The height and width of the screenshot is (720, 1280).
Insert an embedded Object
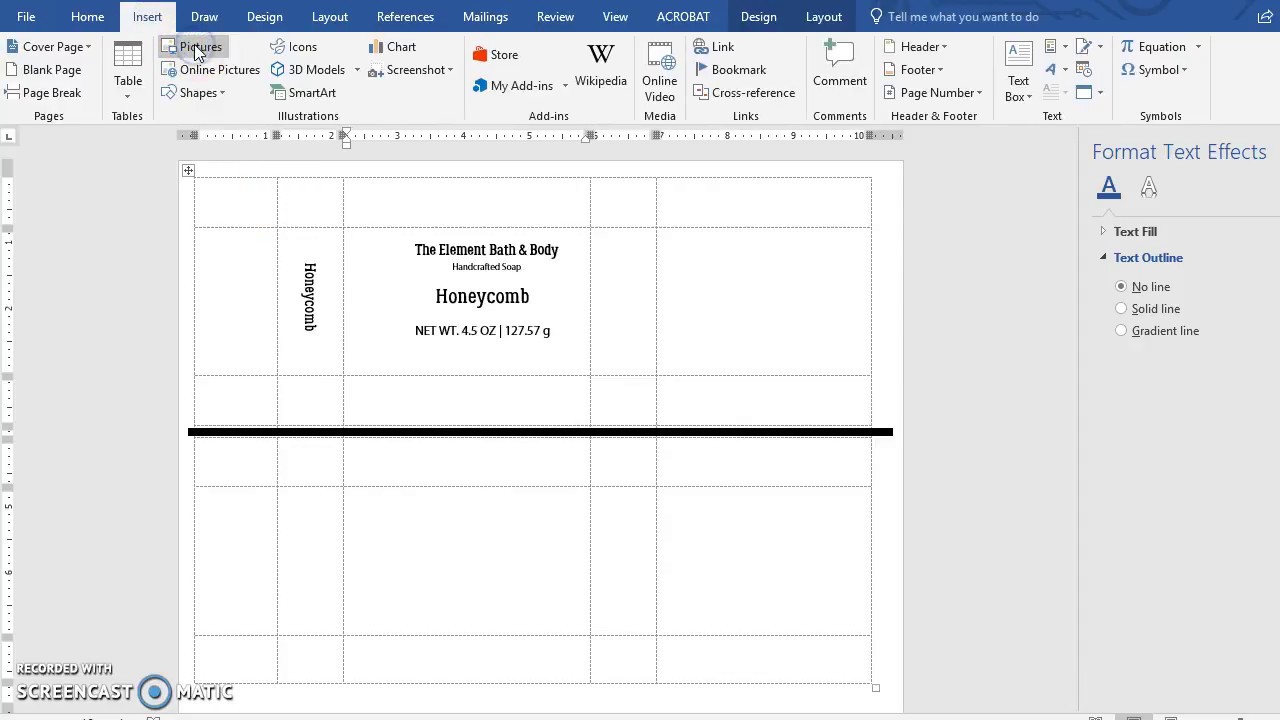(x=1084, y=93)
